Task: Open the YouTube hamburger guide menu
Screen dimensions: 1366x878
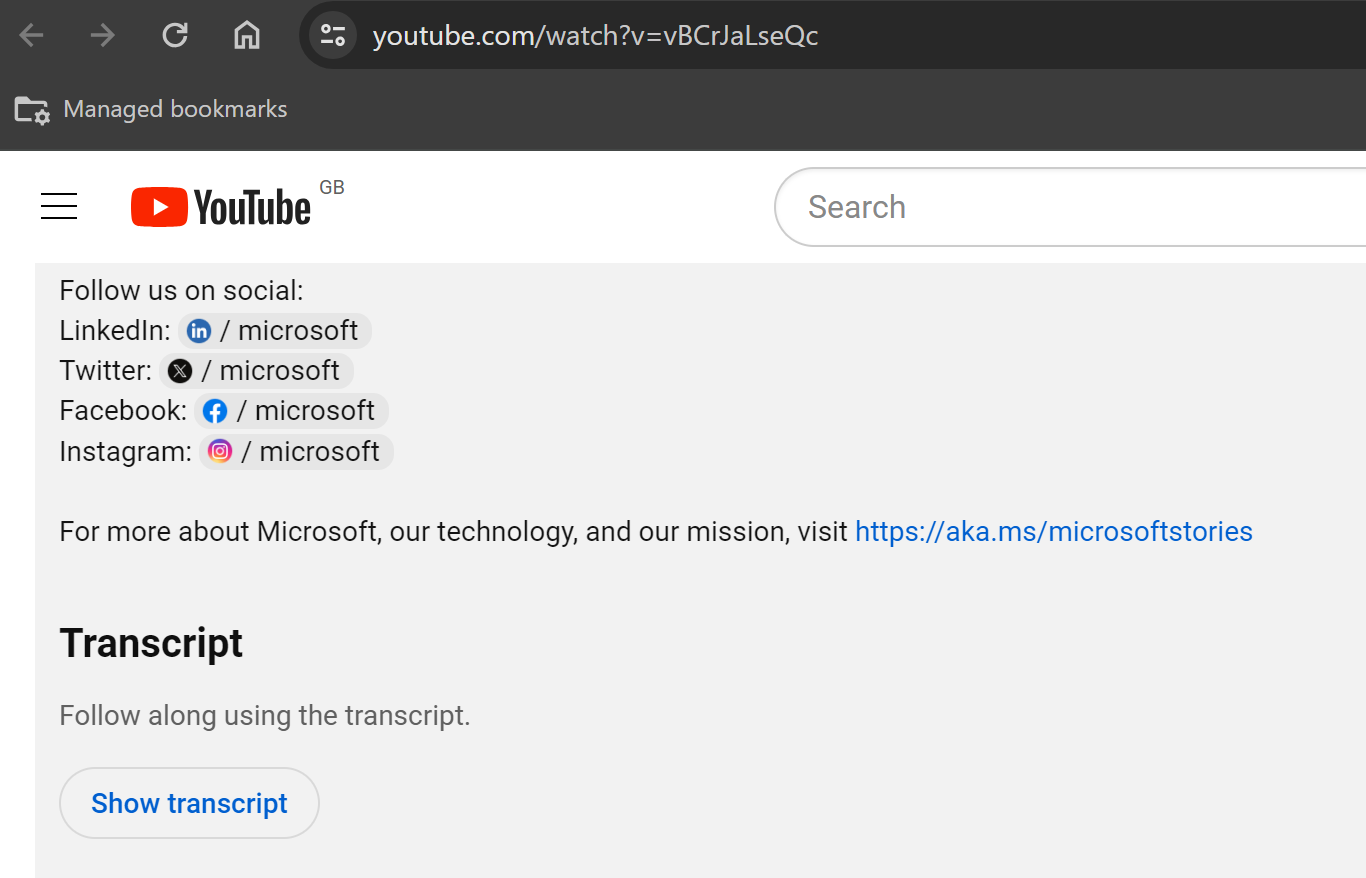Action: click(x=59, y=207)
